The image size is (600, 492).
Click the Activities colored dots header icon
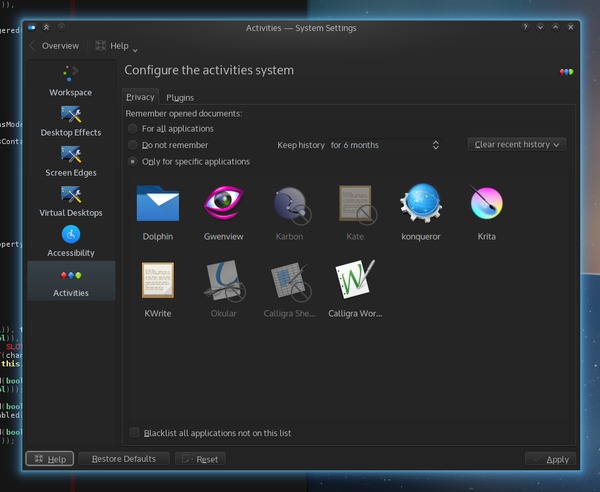(566, 72)
